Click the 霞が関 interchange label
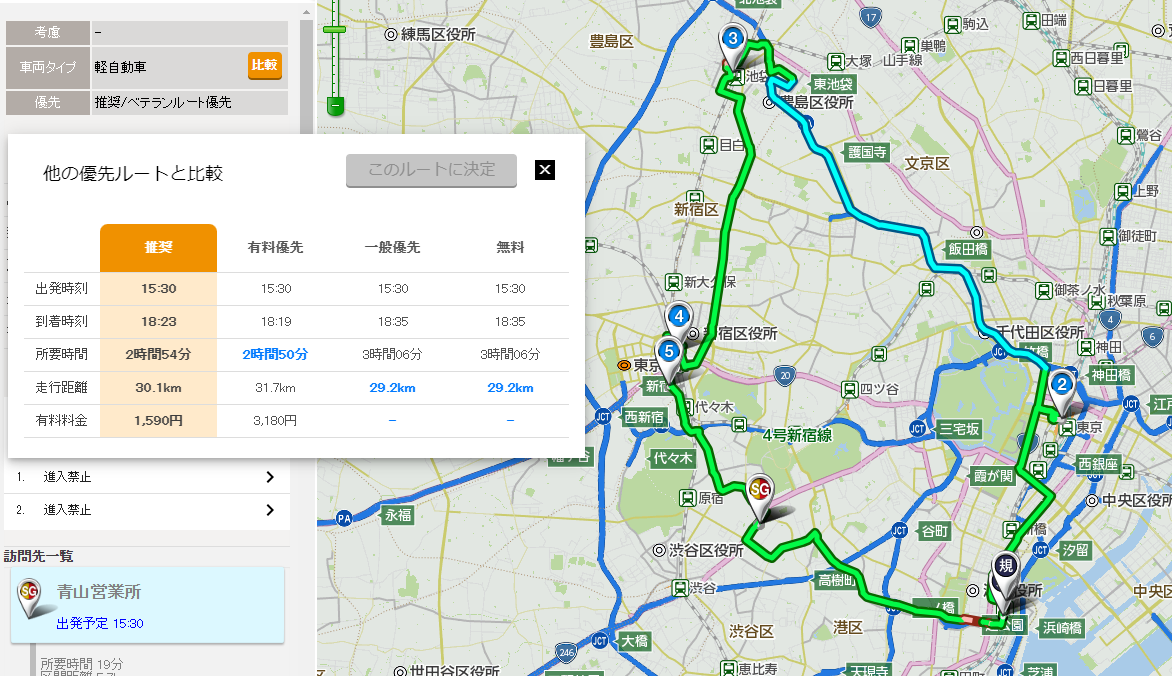 (993, 476)
